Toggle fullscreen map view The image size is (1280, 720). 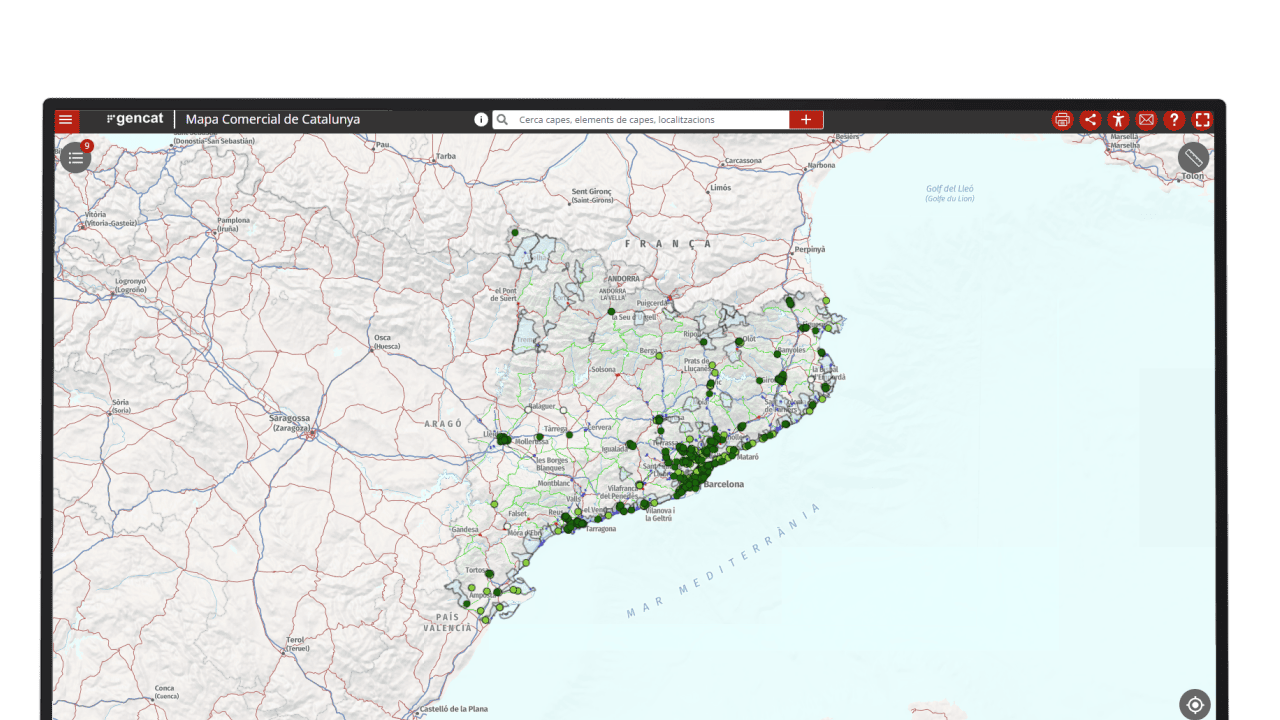click(1202, 120)
